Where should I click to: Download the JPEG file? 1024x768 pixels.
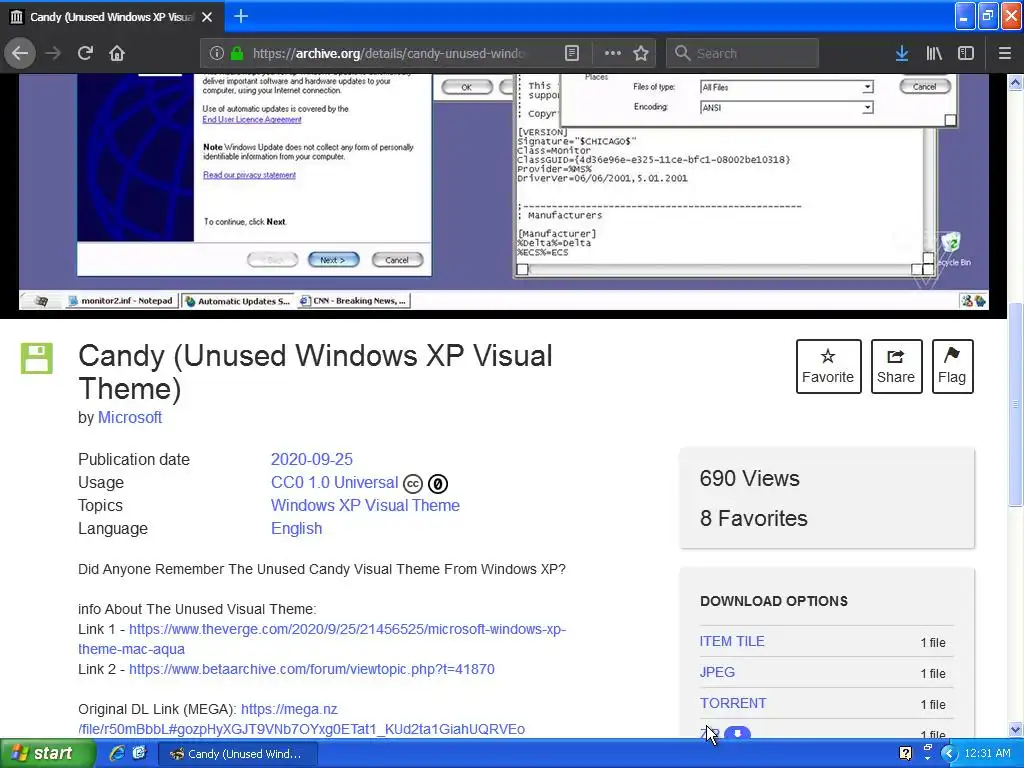[717, 672]
